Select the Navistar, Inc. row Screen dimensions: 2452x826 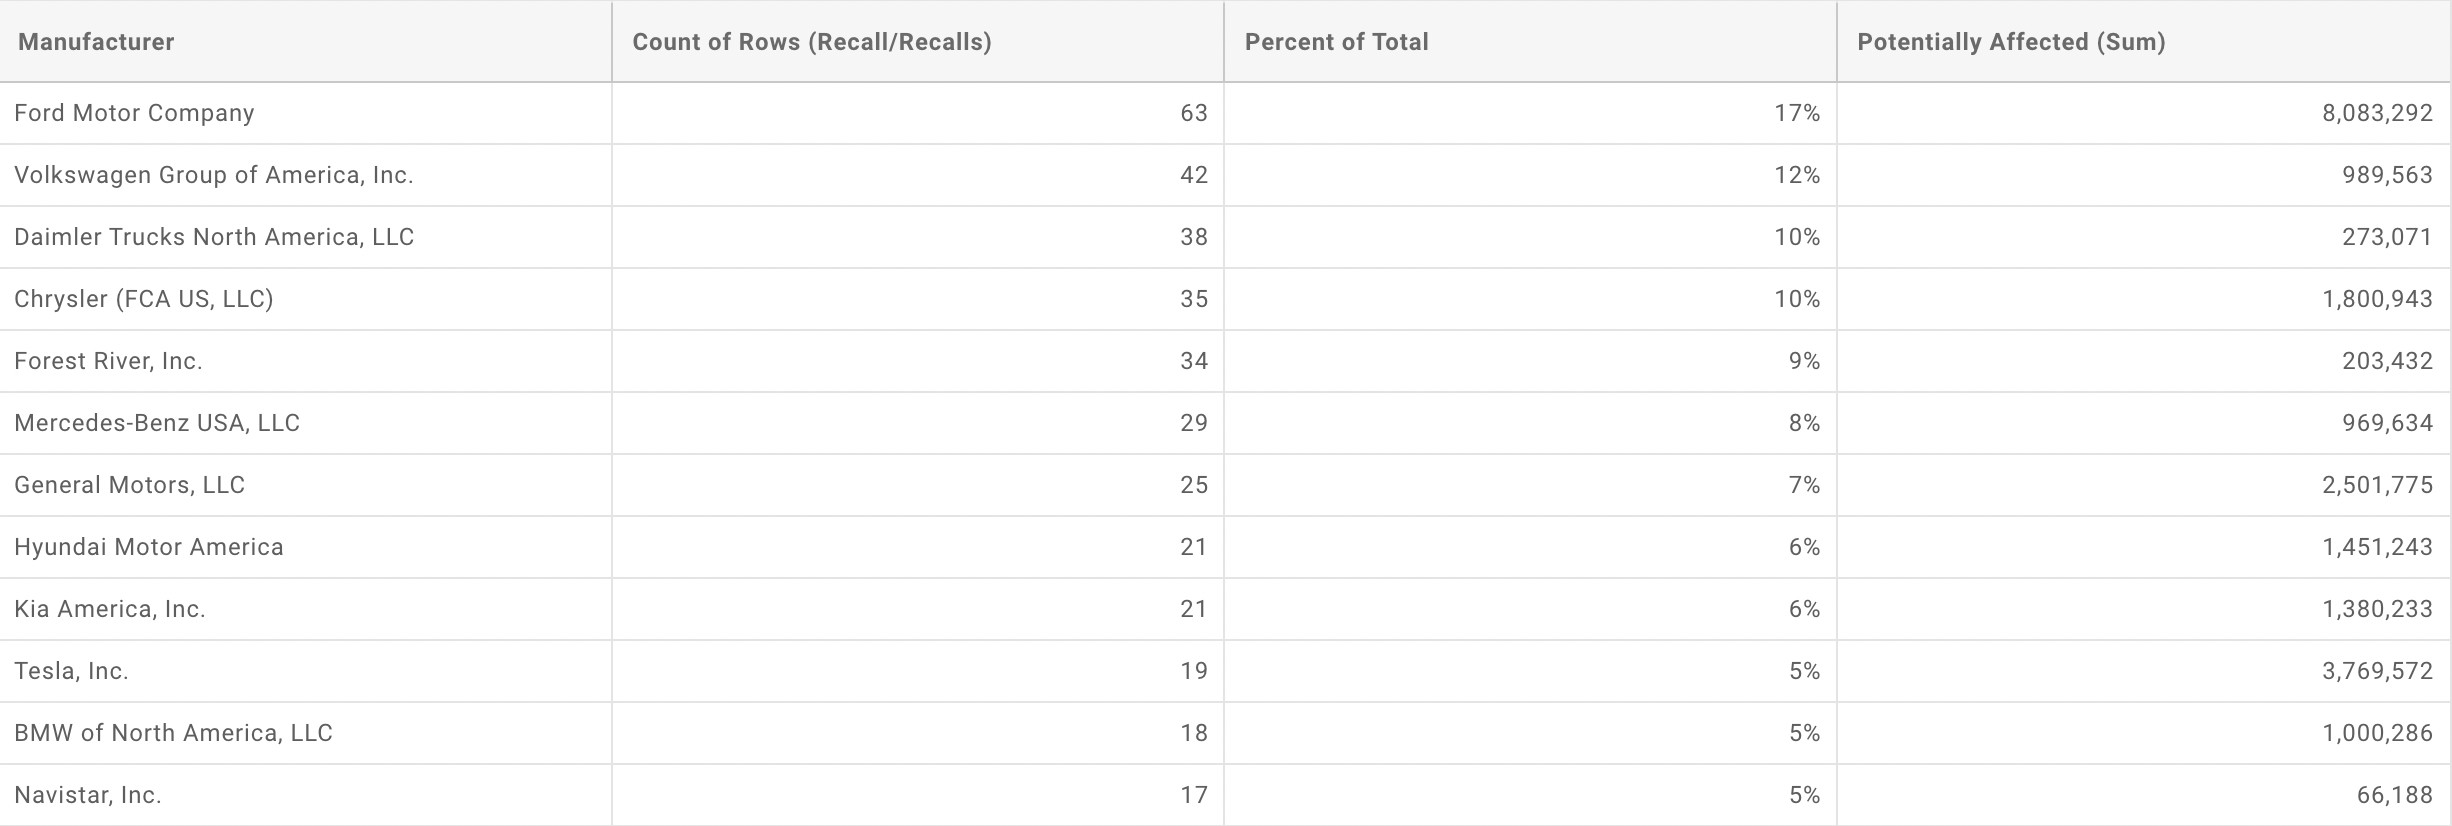point(1226,795)
